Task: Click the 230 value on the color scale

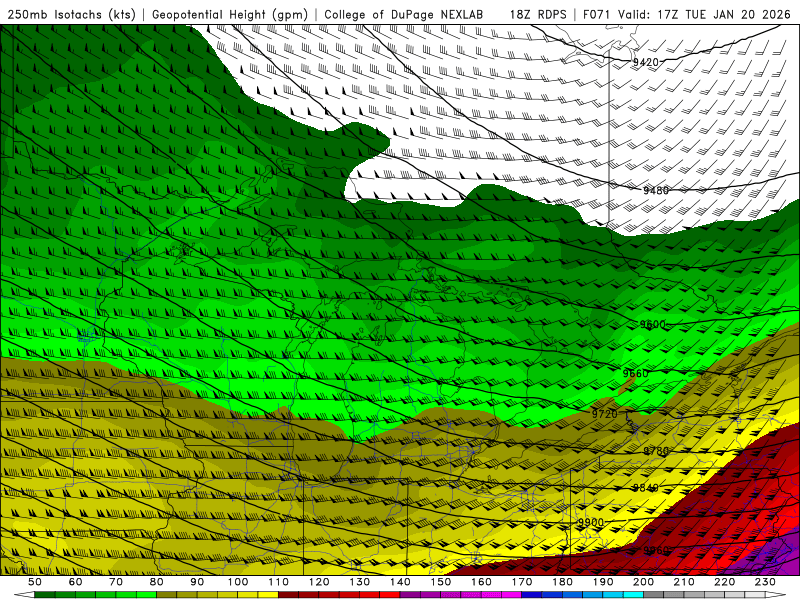Action: pos(765,582)
